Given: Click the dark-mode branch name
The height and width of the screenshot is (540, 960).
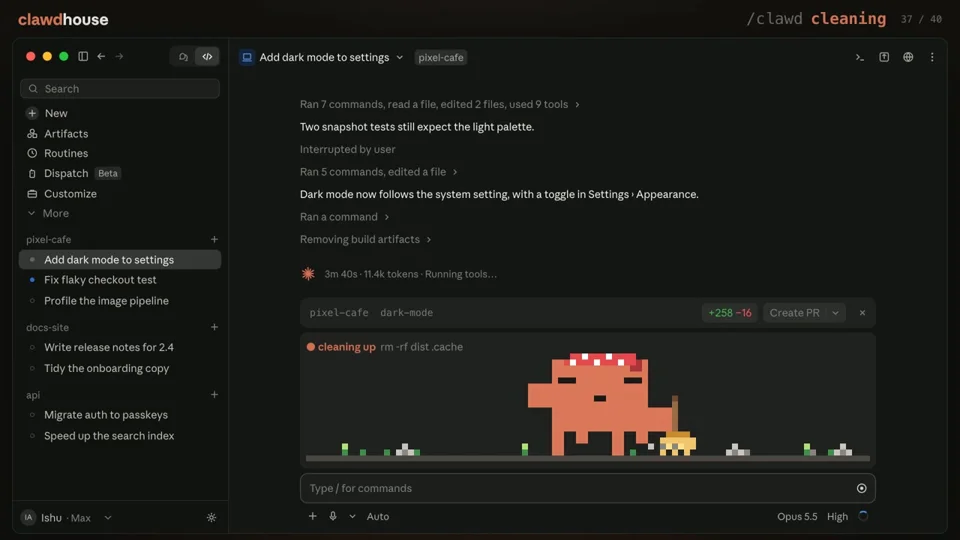Looking at the screenshot, I should (x=407, y=313).
